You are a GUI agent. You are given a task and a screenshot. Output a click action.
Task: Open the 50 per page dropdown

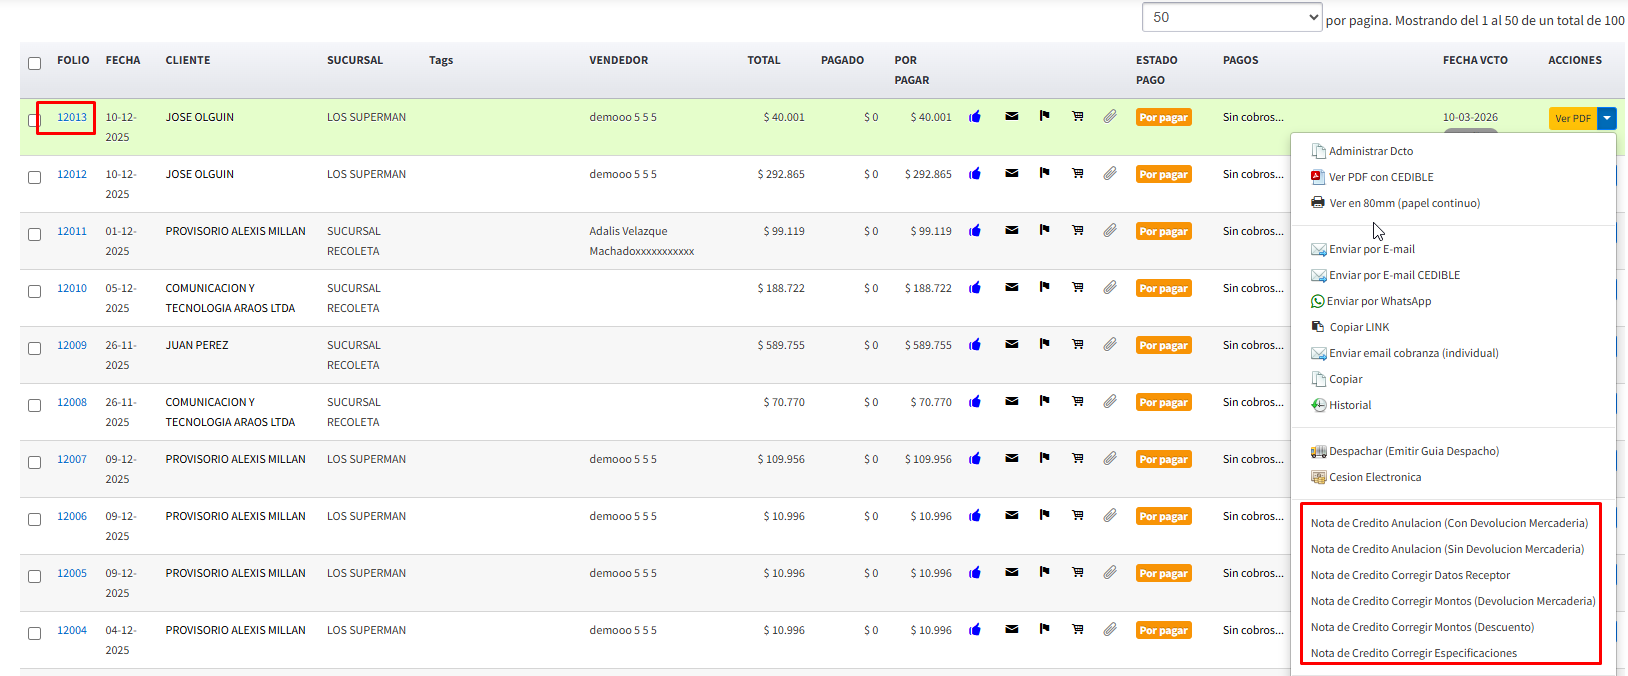click(x=1231, y=17)
